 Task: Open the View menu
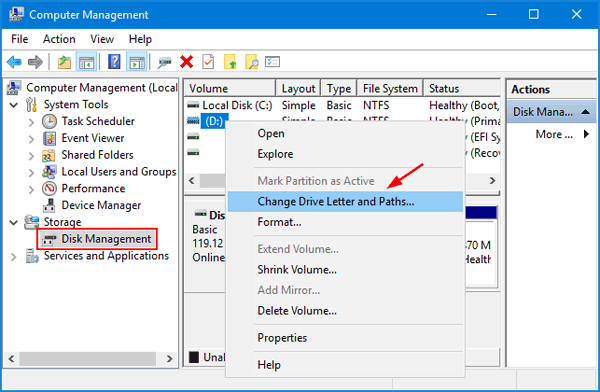tap(102, 39)
